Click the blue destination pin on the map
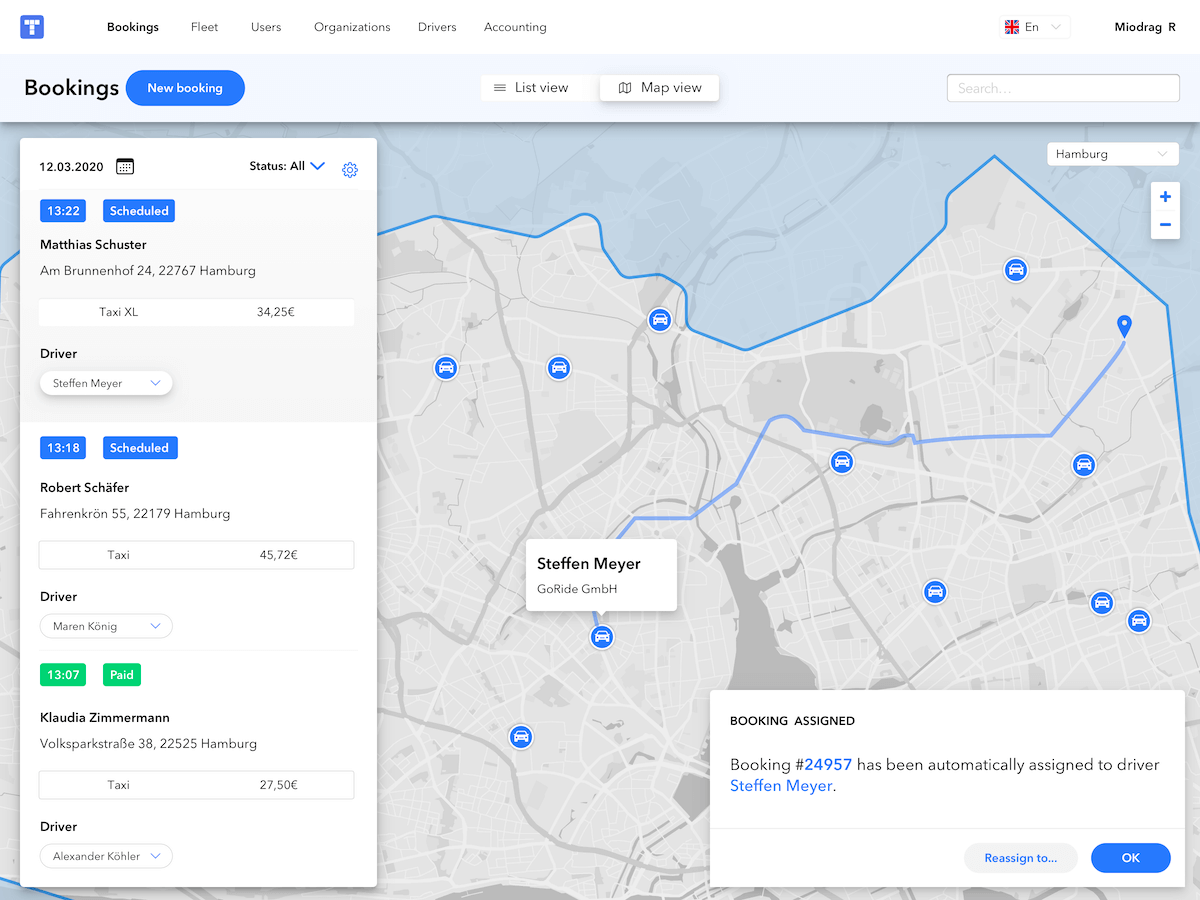This screenshot has height=900, width=1200. (x=1124, y=325)
